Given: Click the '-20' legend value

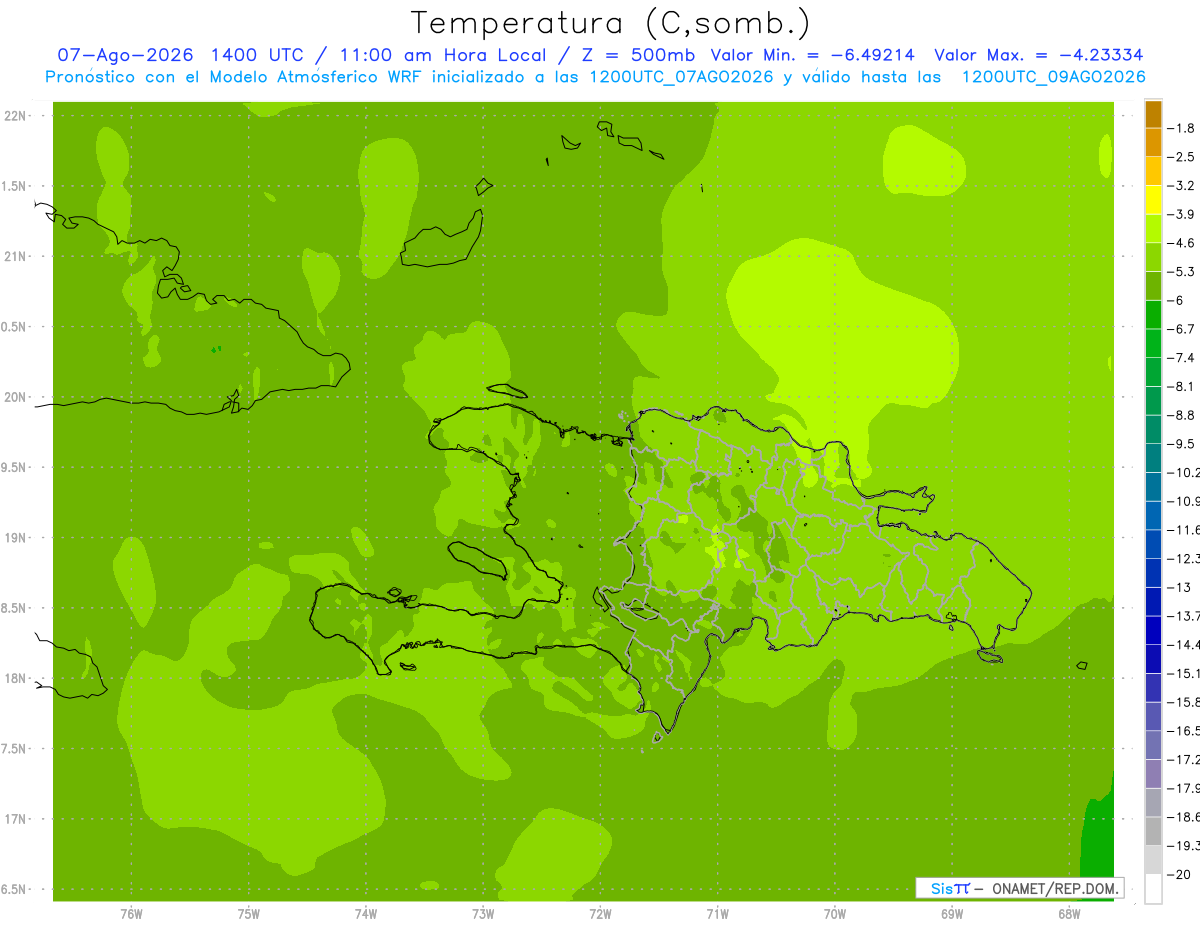Looking at the screenshot, I should (1178, 874).
